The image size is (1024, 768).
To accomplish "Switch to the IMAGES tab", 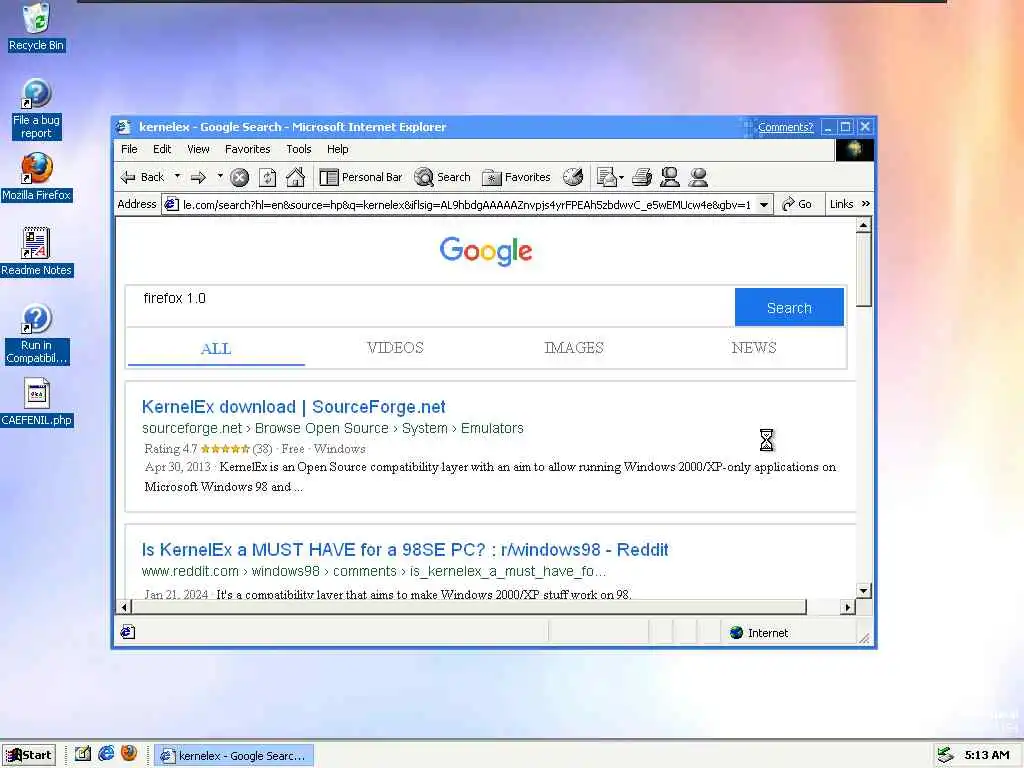I will click(574, 347).
